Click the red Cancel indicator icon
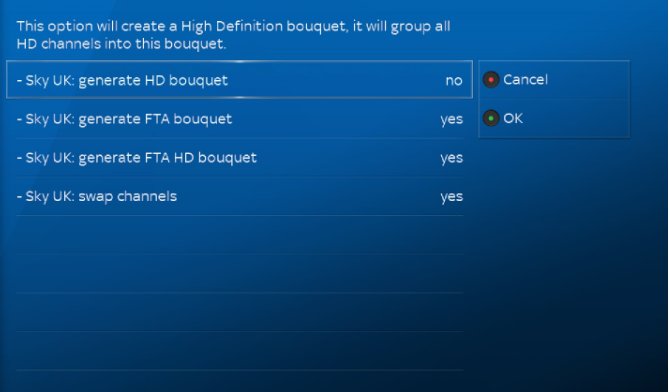Screen dimensions: 670x392 (491, 80)
